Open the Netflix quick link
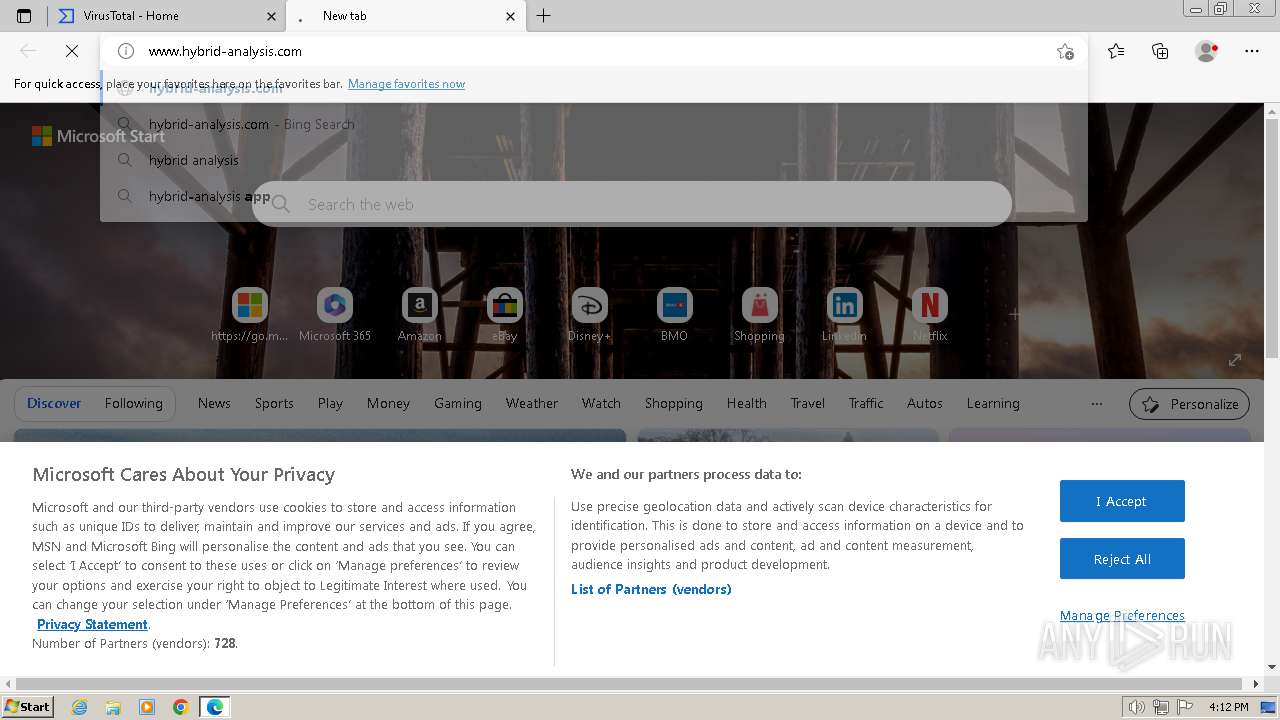This screenshot has height=720, width=1280. point(930,315)
